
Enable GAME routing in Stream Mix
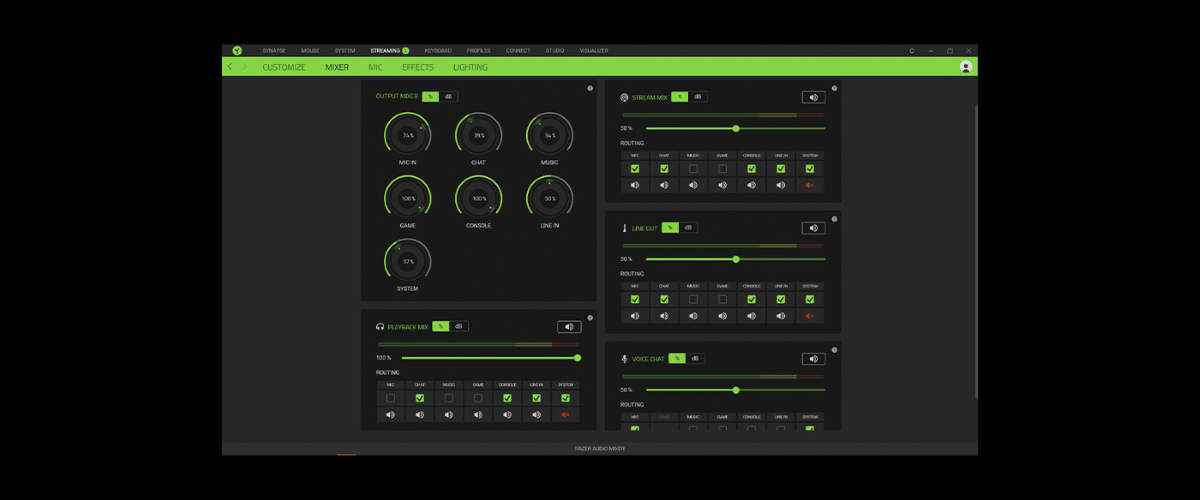click(x=722, y=169)
